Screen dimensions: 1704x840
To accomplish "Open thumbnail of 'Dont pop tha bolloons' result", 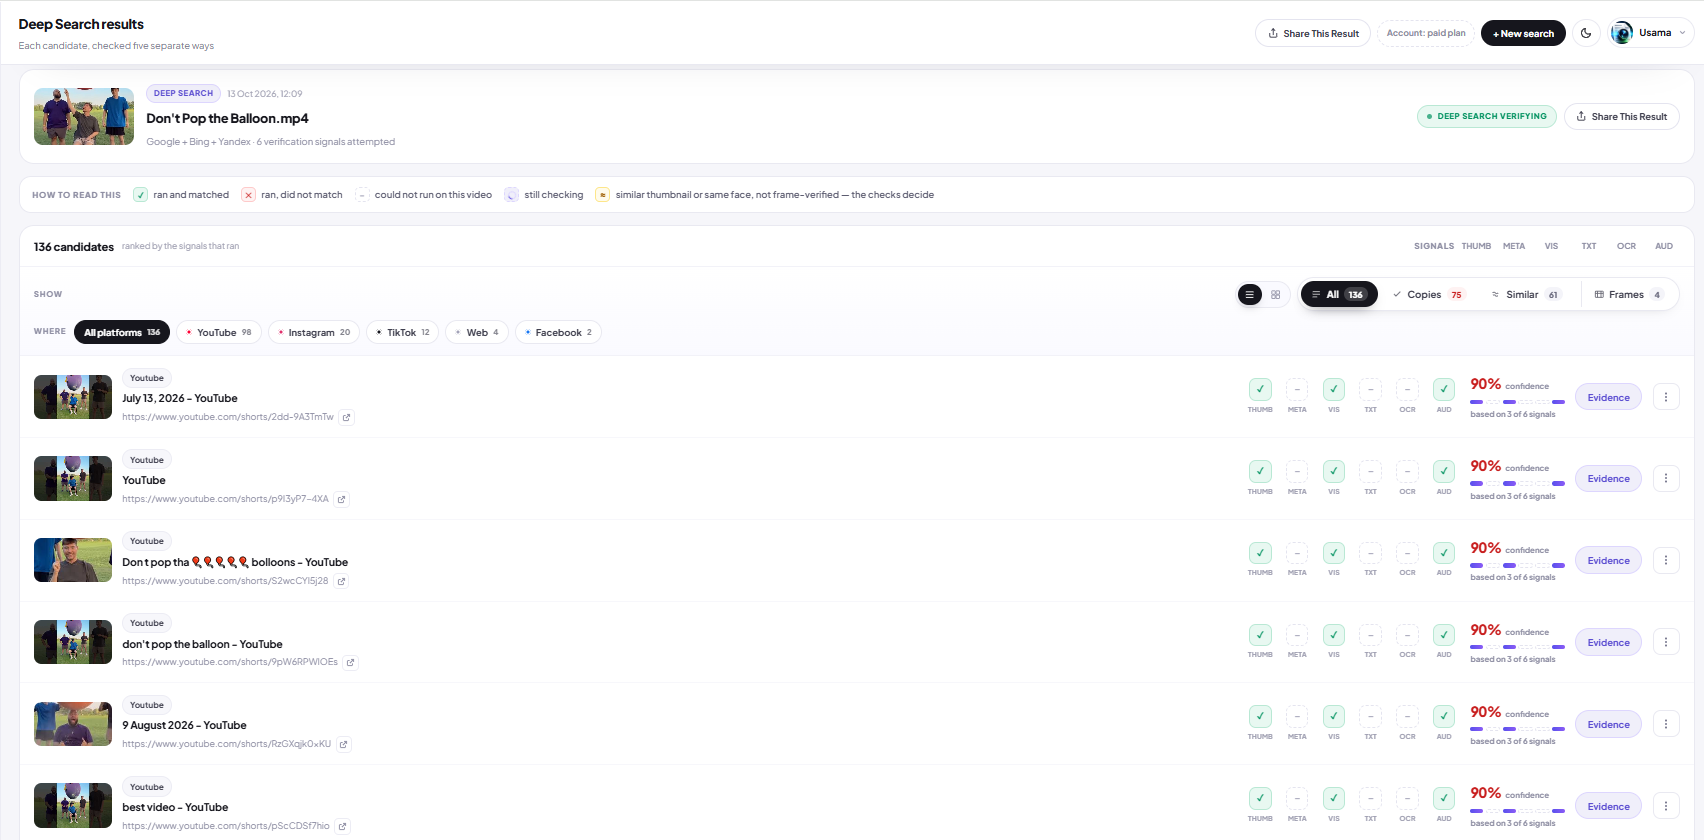I will [x=73, y=560].
